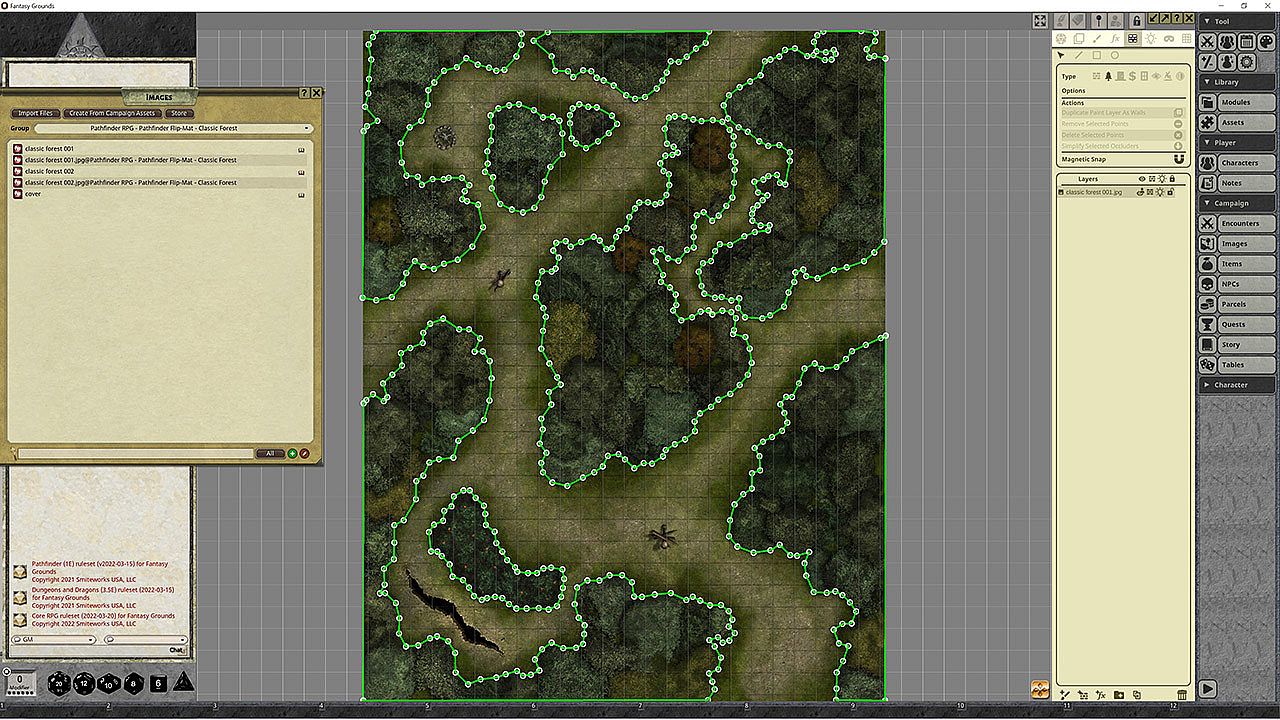Roll the d6 die
The image size is (1280, 720).
point(158,684)
